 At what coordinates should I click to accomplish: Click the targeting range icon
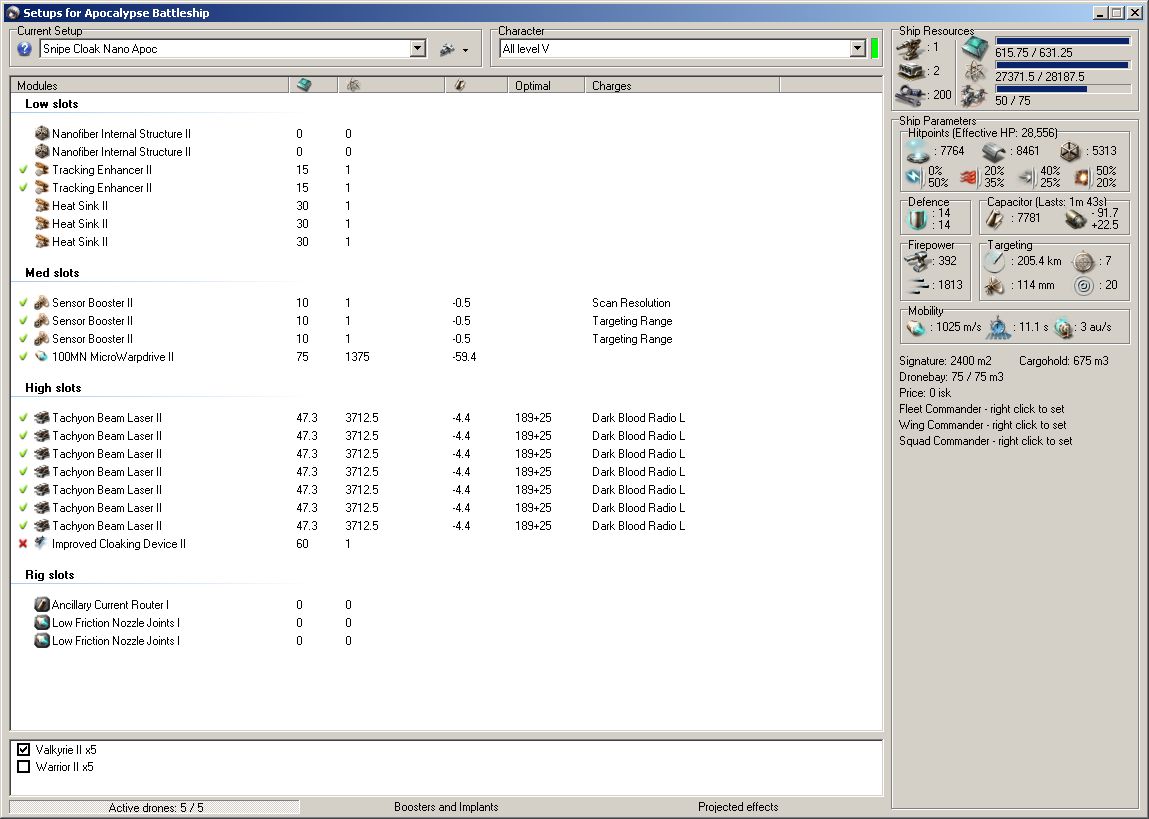pyautogui.click(x=994, y=261)
